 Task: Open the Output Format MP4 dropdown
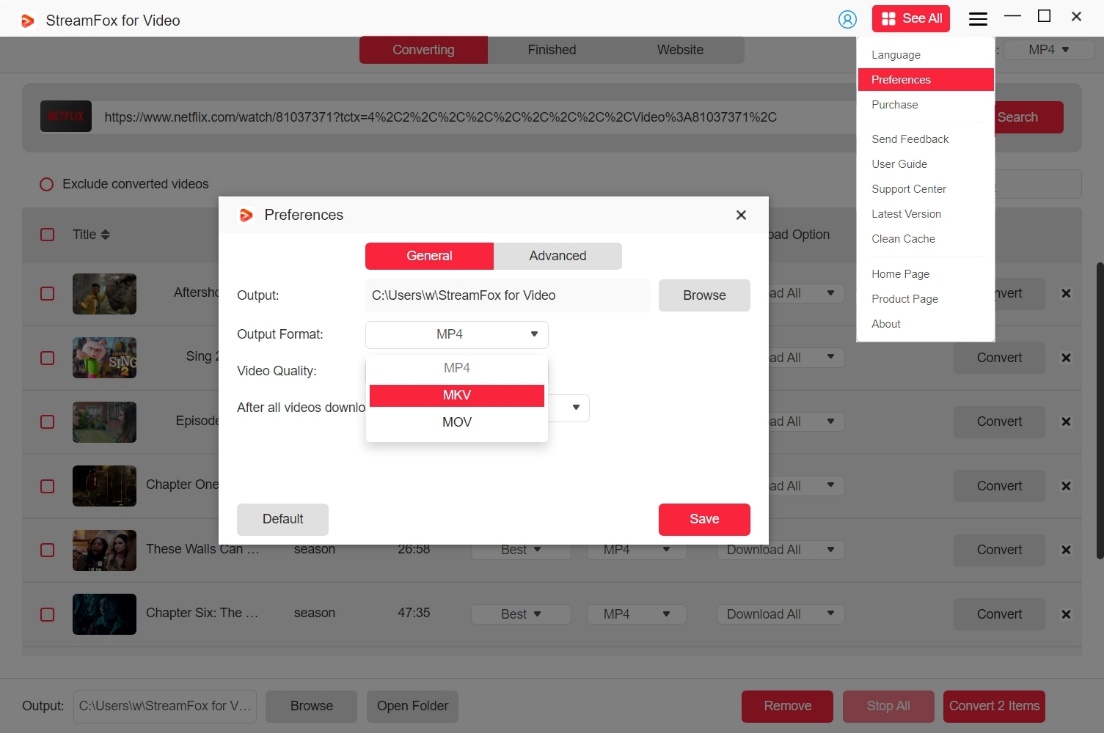(x=456, y=334)
